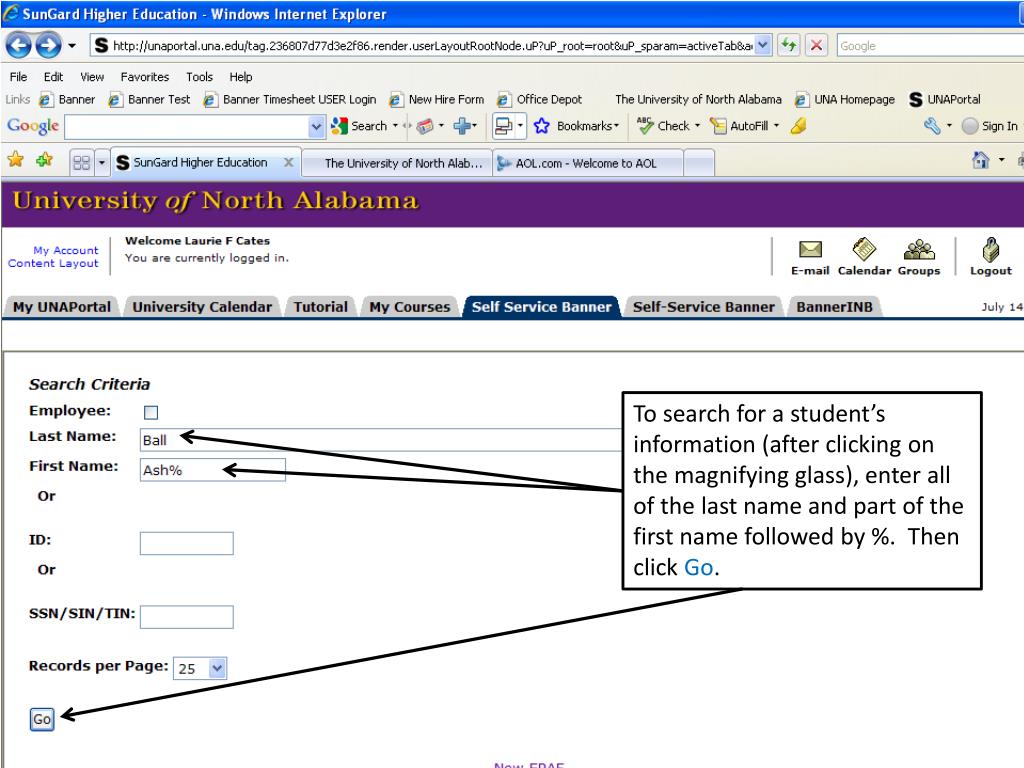Switch to The University of North Alab... tab

coord(397,163)
